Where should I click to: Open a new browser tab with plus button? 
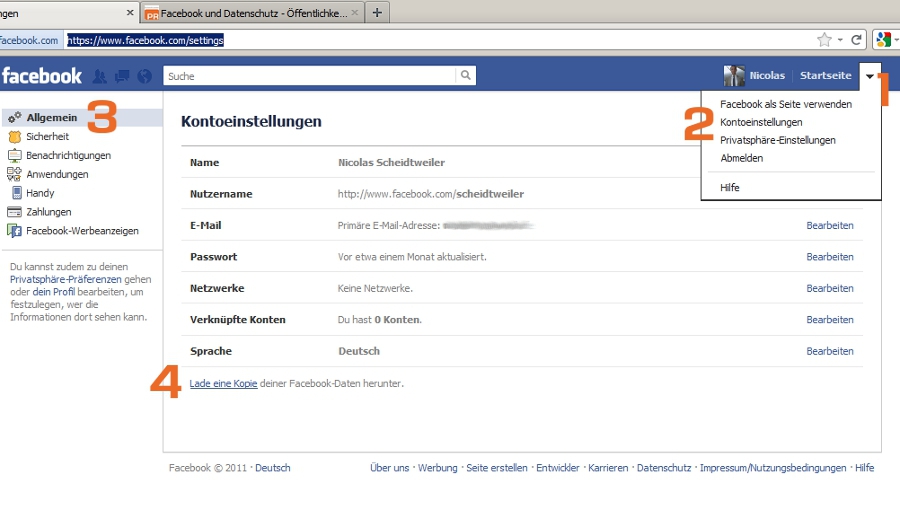(377, 13)
